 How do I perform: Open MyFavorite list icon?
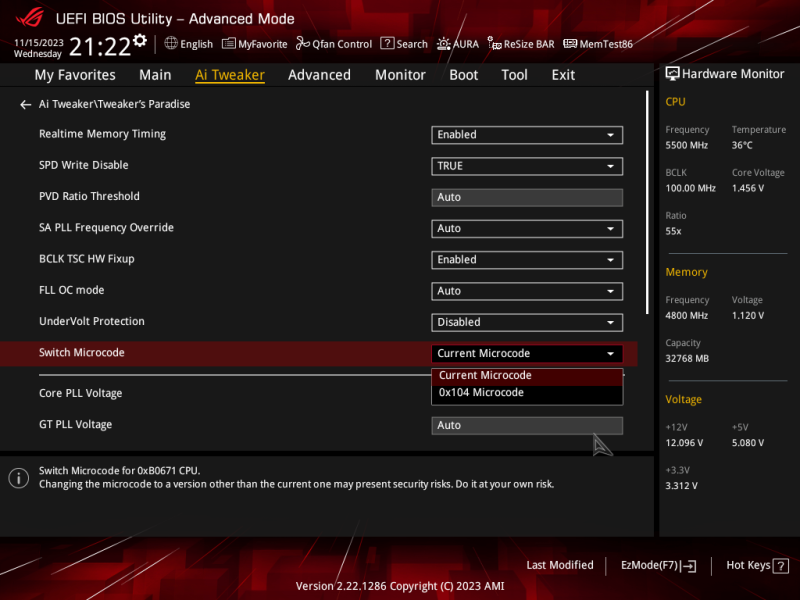pyautogui.click(x=229, y=44)
